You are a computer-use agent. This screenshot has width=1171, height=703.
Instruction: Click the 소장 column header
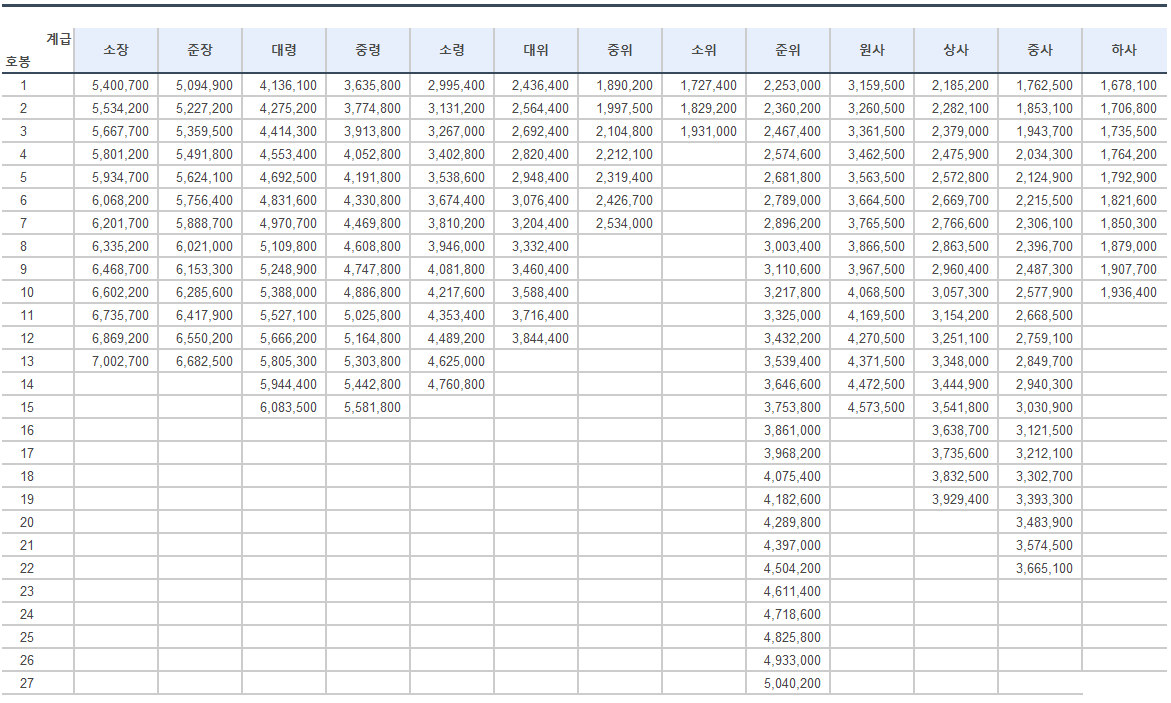coord(116,50)
